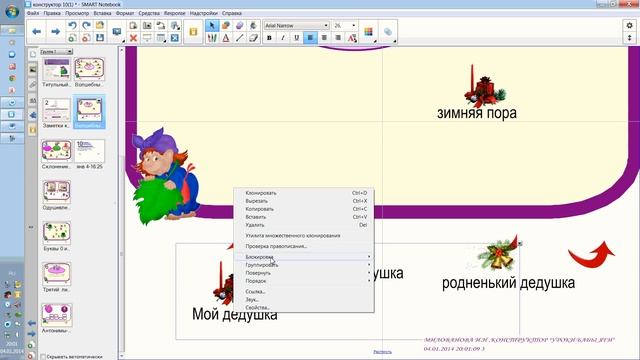Image resolution: width=640 pixels, height=360 pixels.
Task: Go to next page with right arrow
Action: coord(55,31)
